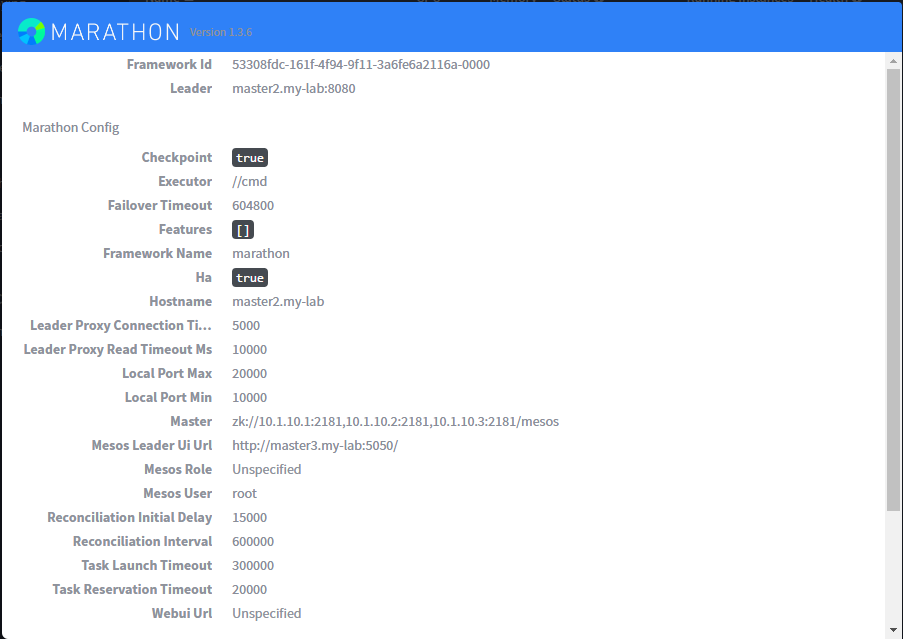Click the Features empty array badge

(243, 230)
